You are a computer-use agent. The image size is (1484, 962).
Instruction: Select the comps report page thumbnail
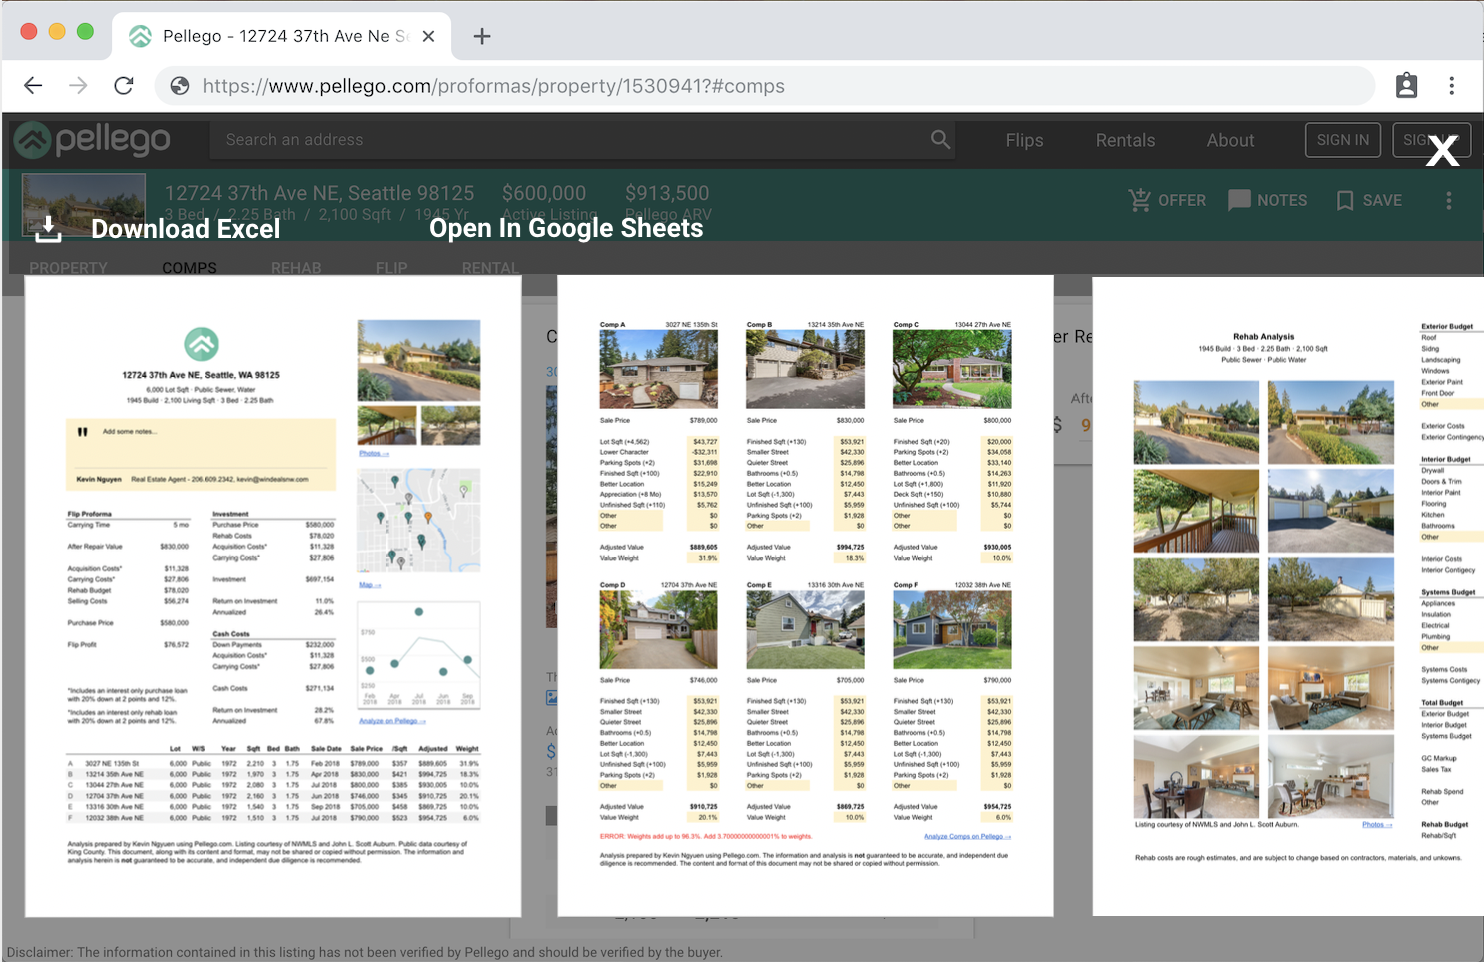coord(805,596)
